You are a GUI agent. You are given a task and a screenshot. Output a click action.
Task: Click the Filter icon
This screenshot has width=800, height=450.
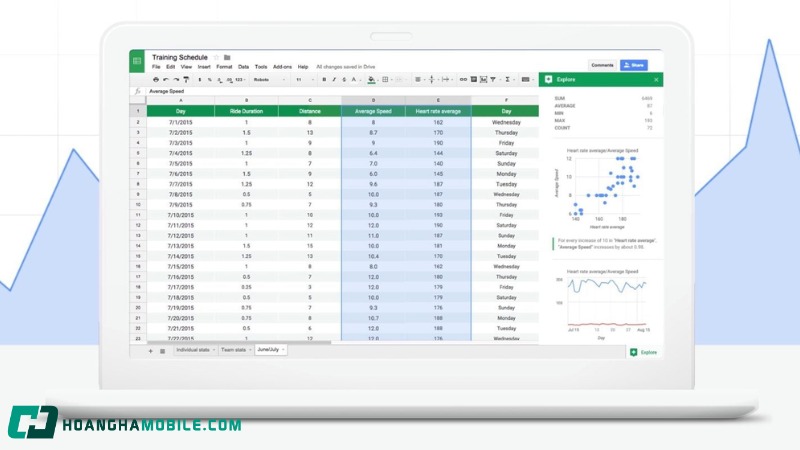[493, 80]
